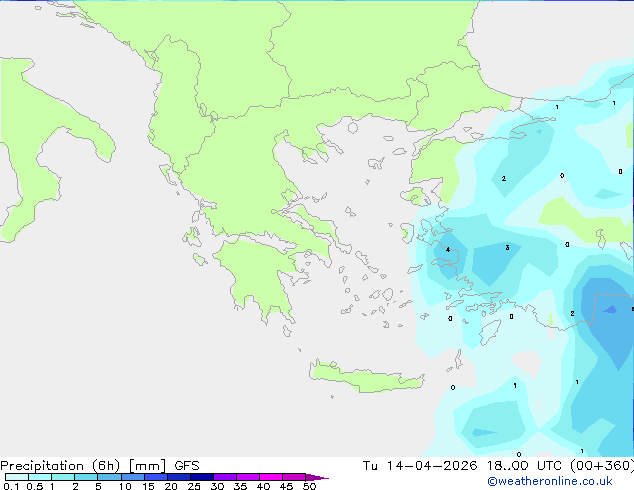The image size is (634, 490).
Task: Click the 45–50 mm legend swatch
Action: click(x=294, y=477)
